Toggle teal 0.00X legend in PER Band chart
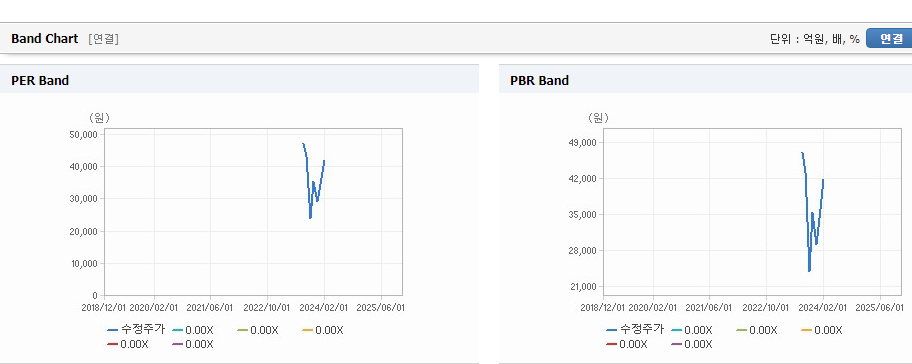The image size is (912, 364). pos(193,330)
